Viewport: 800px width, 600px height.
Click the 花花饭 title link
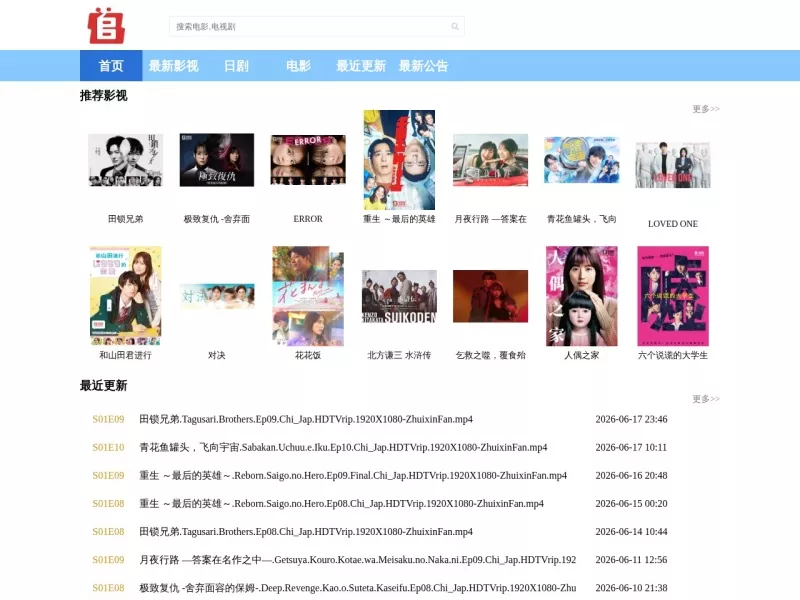click(x=308, y=355)
